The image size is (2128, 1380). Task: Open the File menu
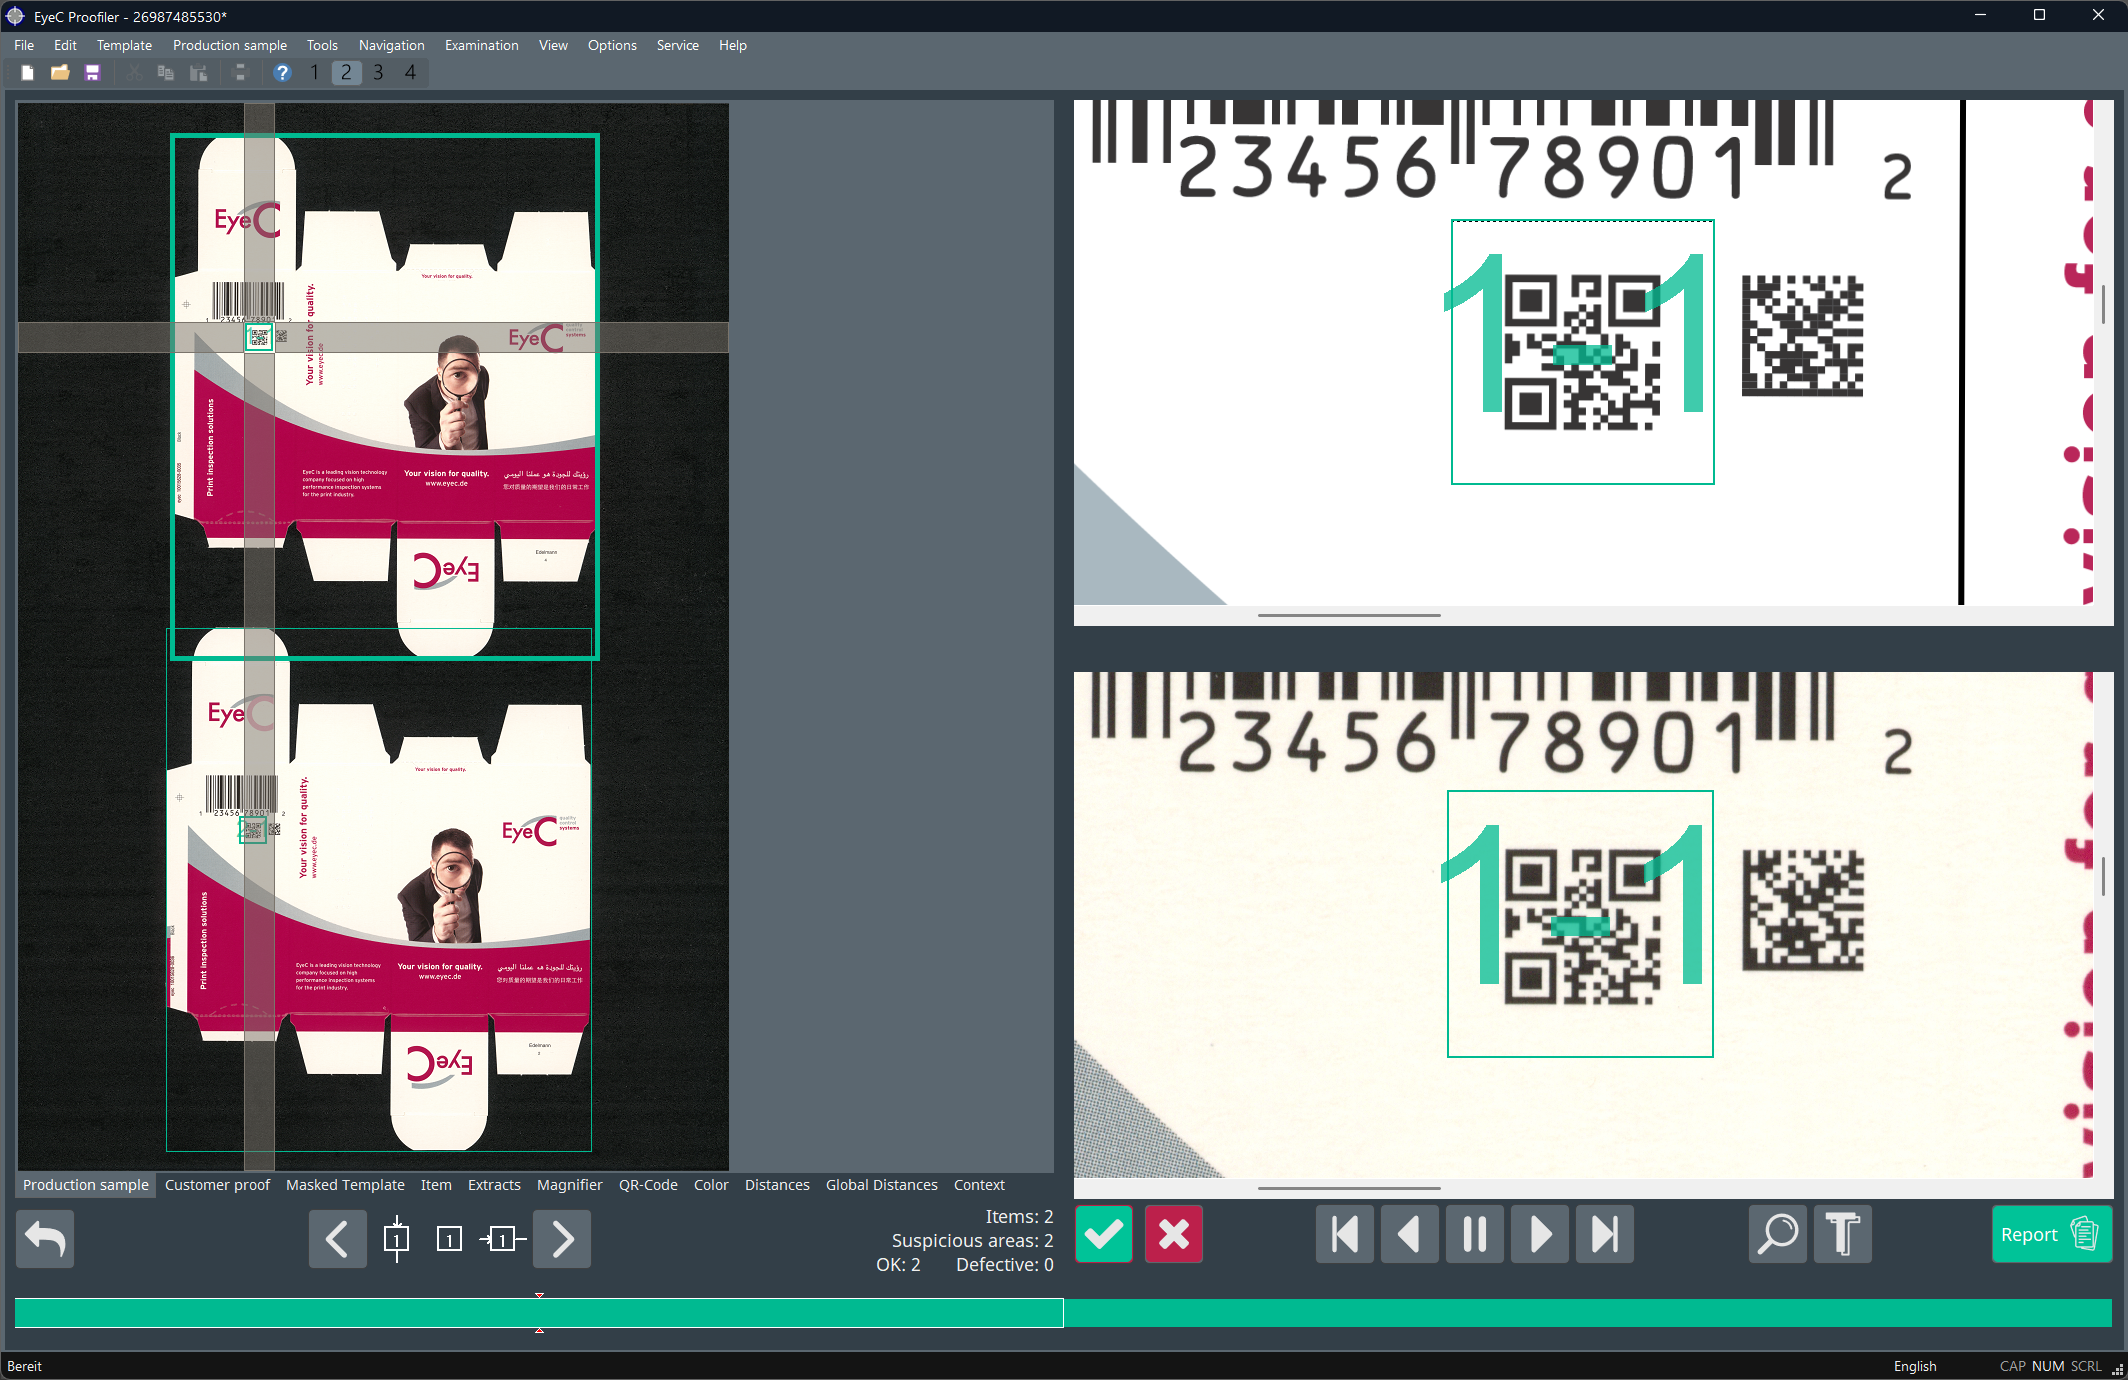24,45
